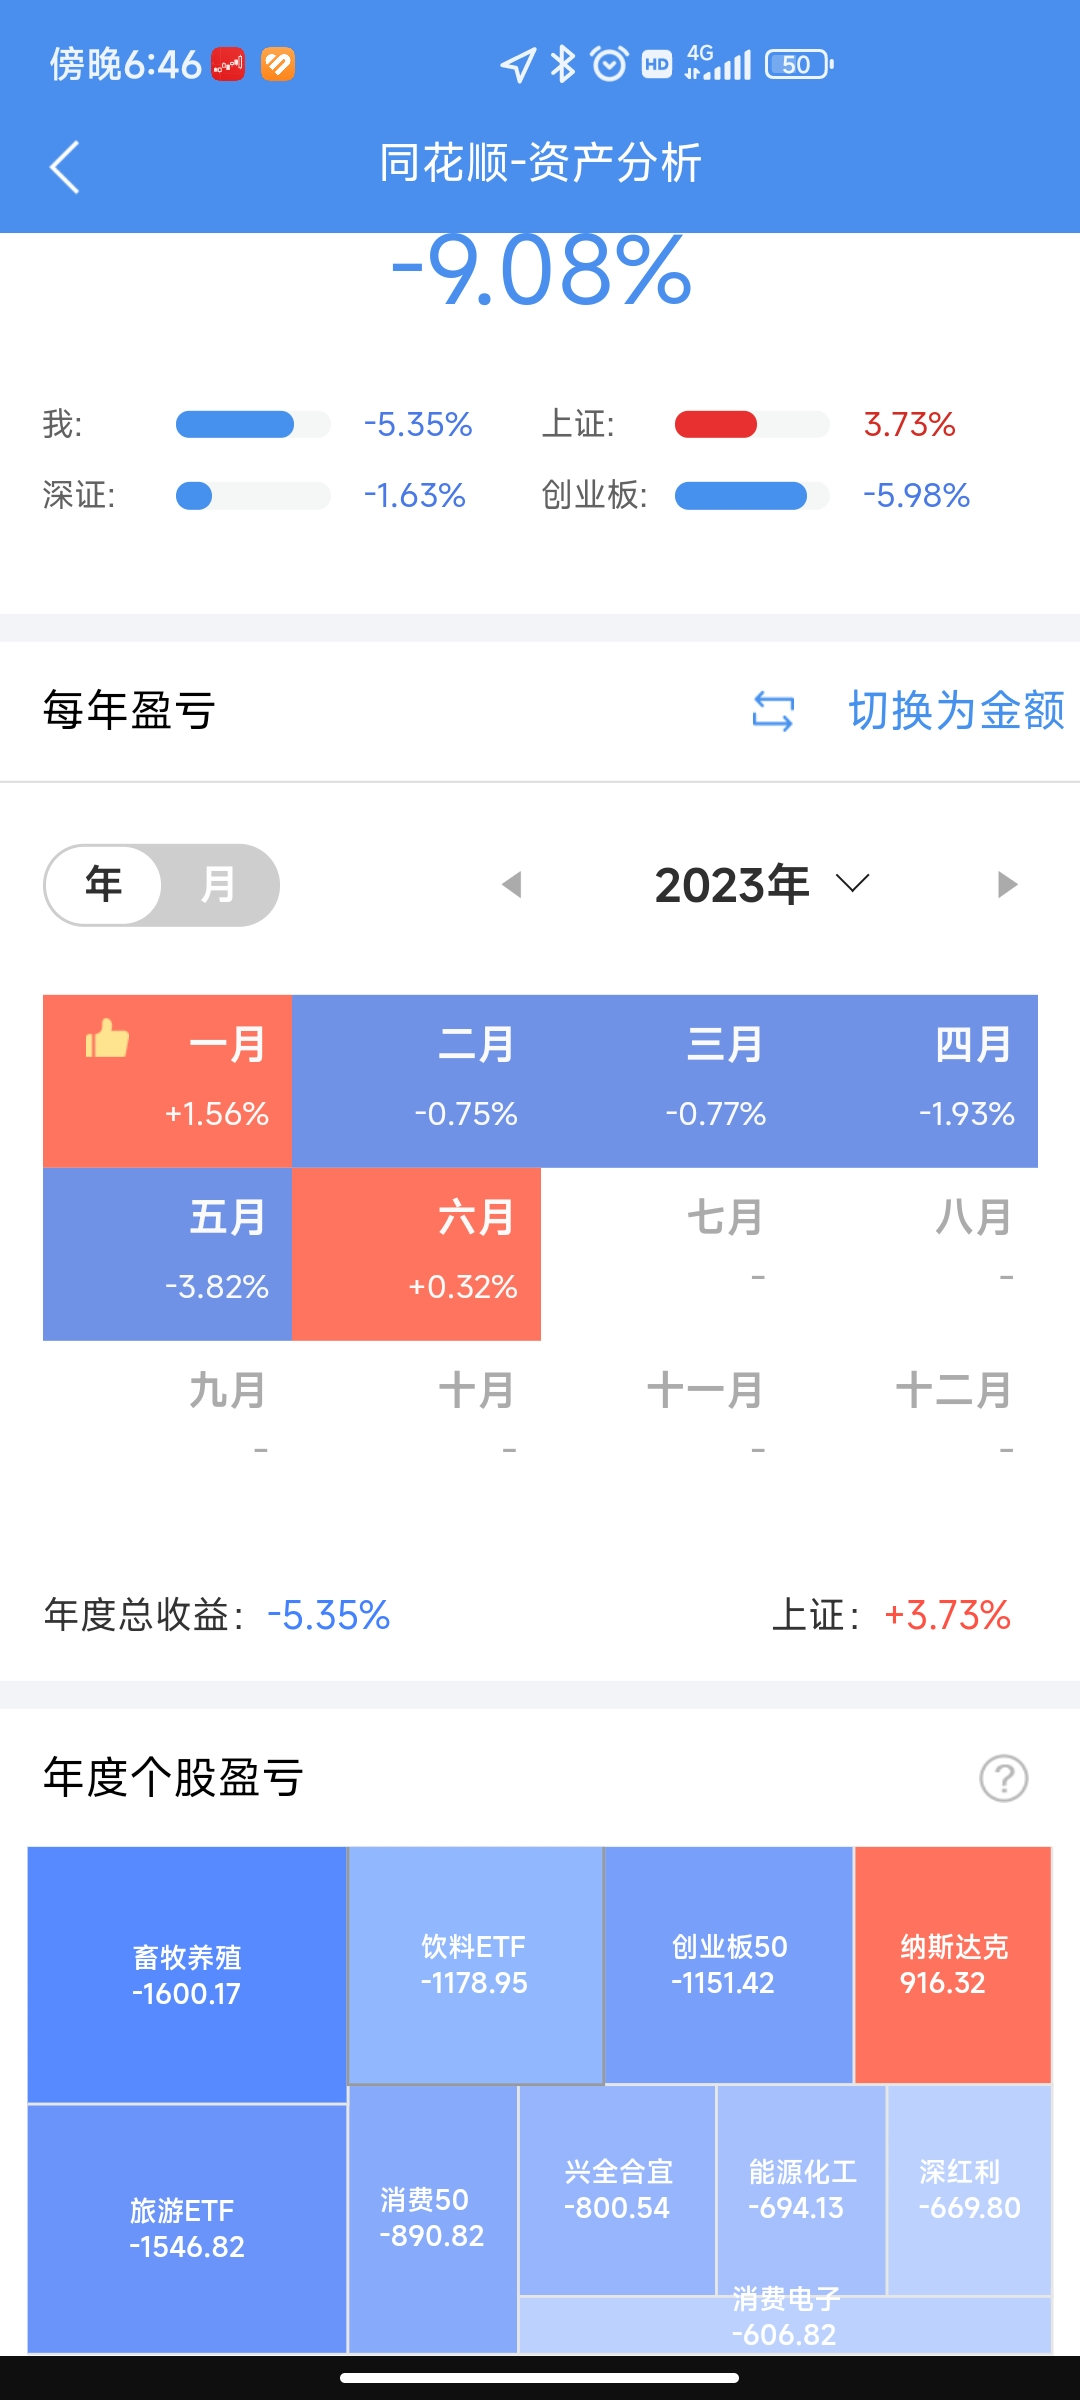Select the 六月 month cell
This screenshot has height=2400, width=1080.
(416, 1254)
